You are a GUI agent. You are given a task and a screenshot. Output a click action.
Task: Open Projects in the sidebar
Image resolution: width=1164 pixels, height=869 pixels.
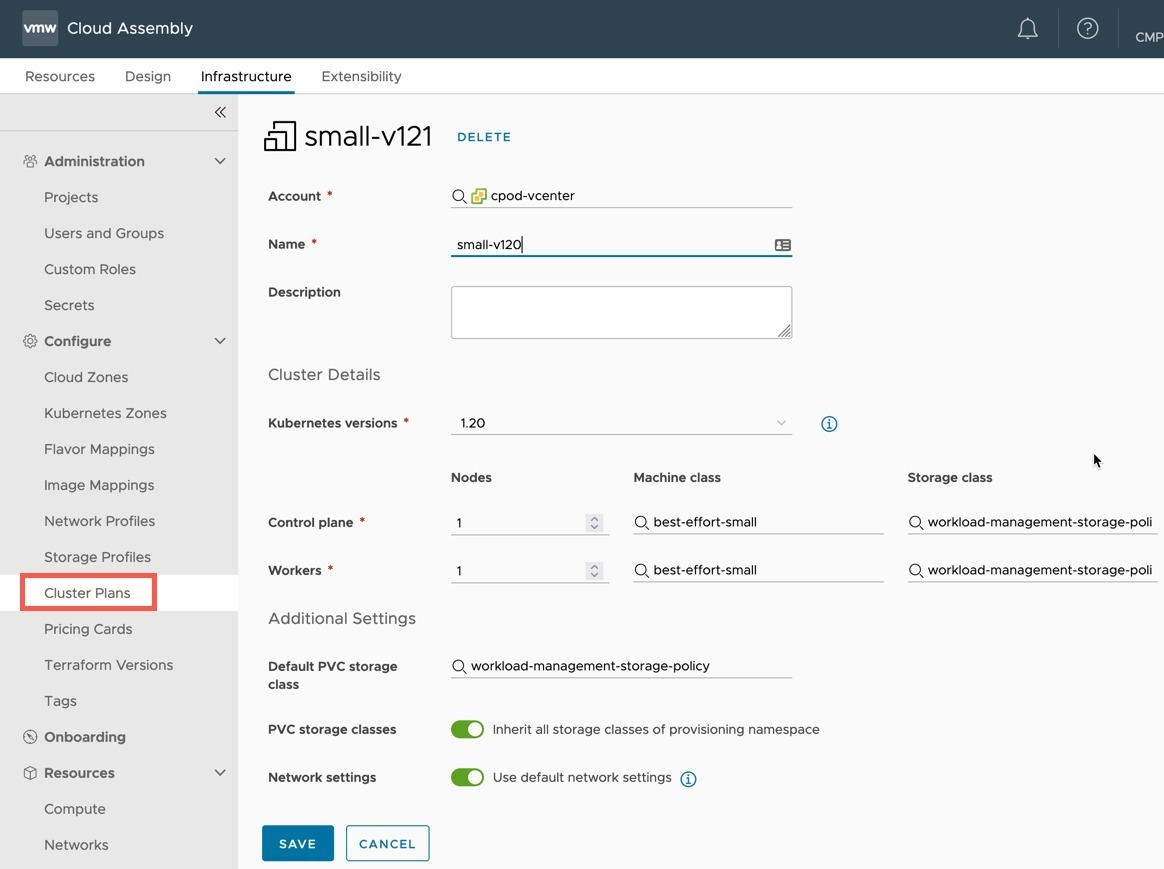click(x=71, y=197)
